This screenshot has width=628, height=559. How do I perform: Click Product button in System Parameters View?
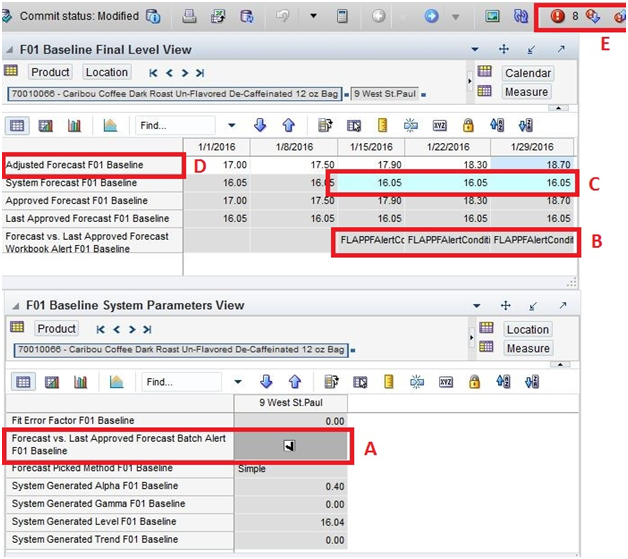tap(56, 329)
